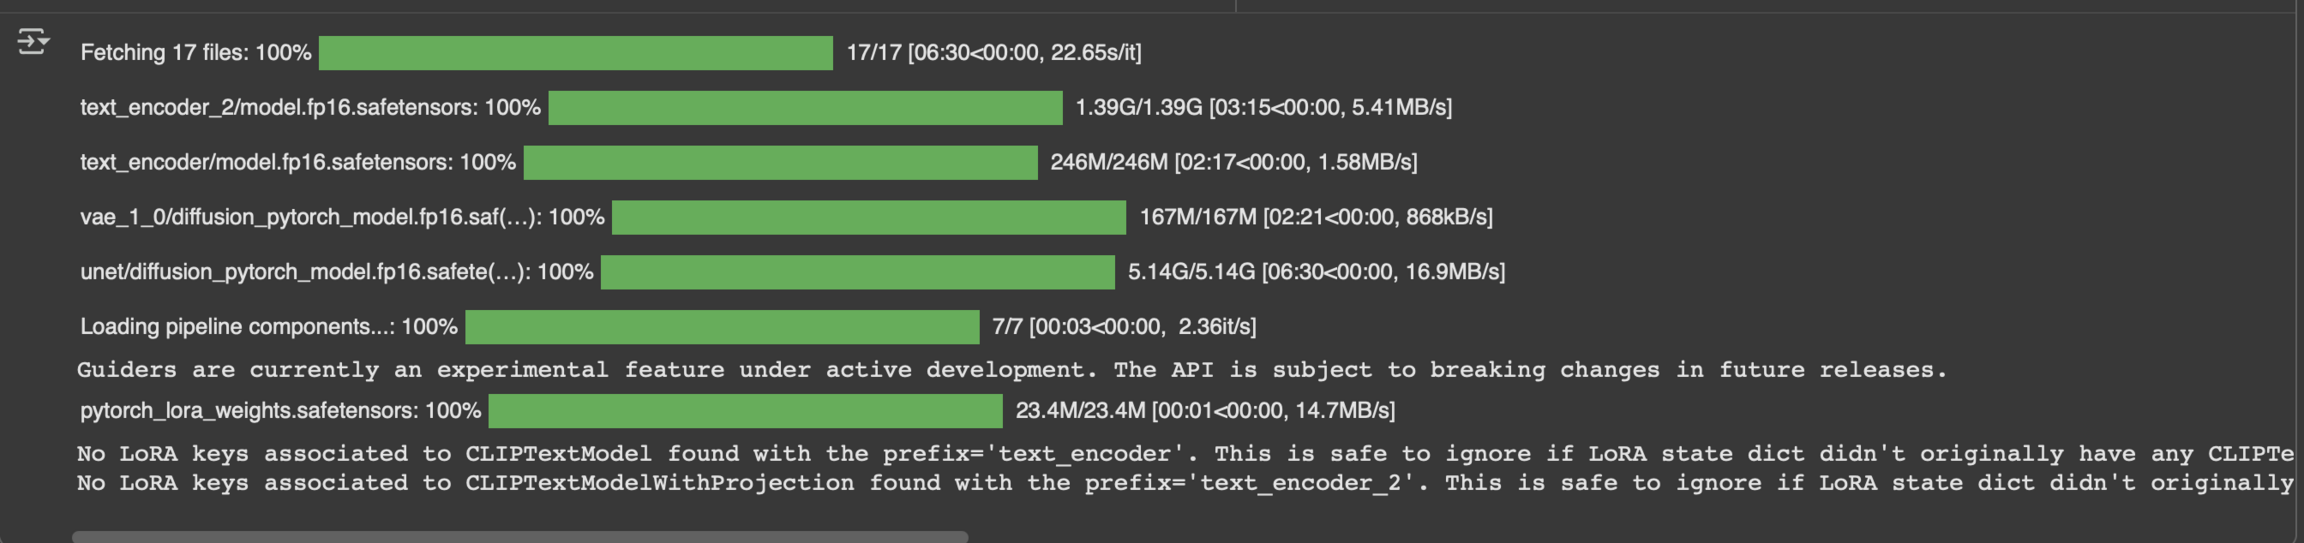Click the CLIPTextModel 'text_encoder' LoRA warning line

[x=1180, y=454]
